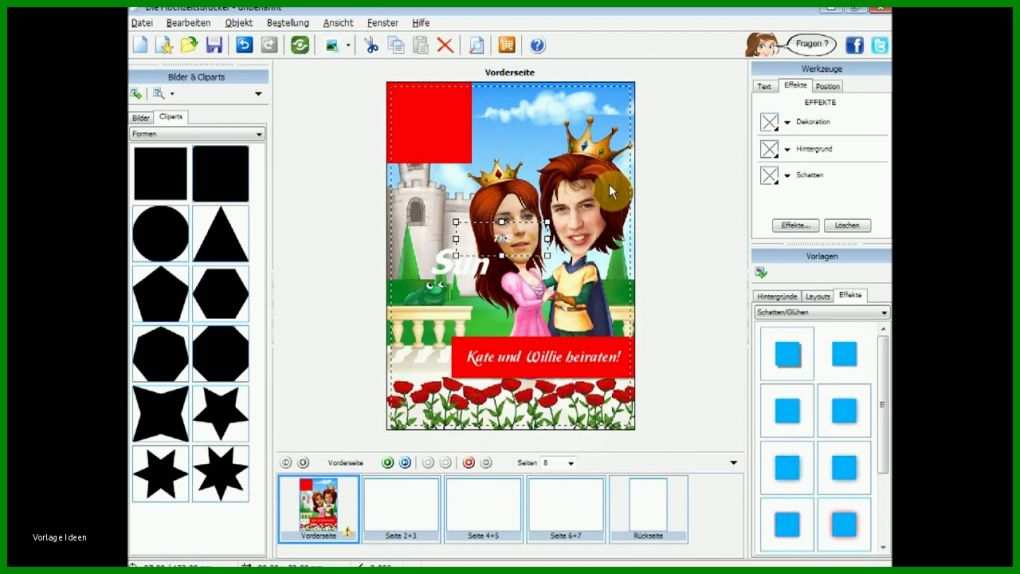Screen dimensions: 1020x574
Task: Select the hexagon shape clipart
Action: (221, 294)
